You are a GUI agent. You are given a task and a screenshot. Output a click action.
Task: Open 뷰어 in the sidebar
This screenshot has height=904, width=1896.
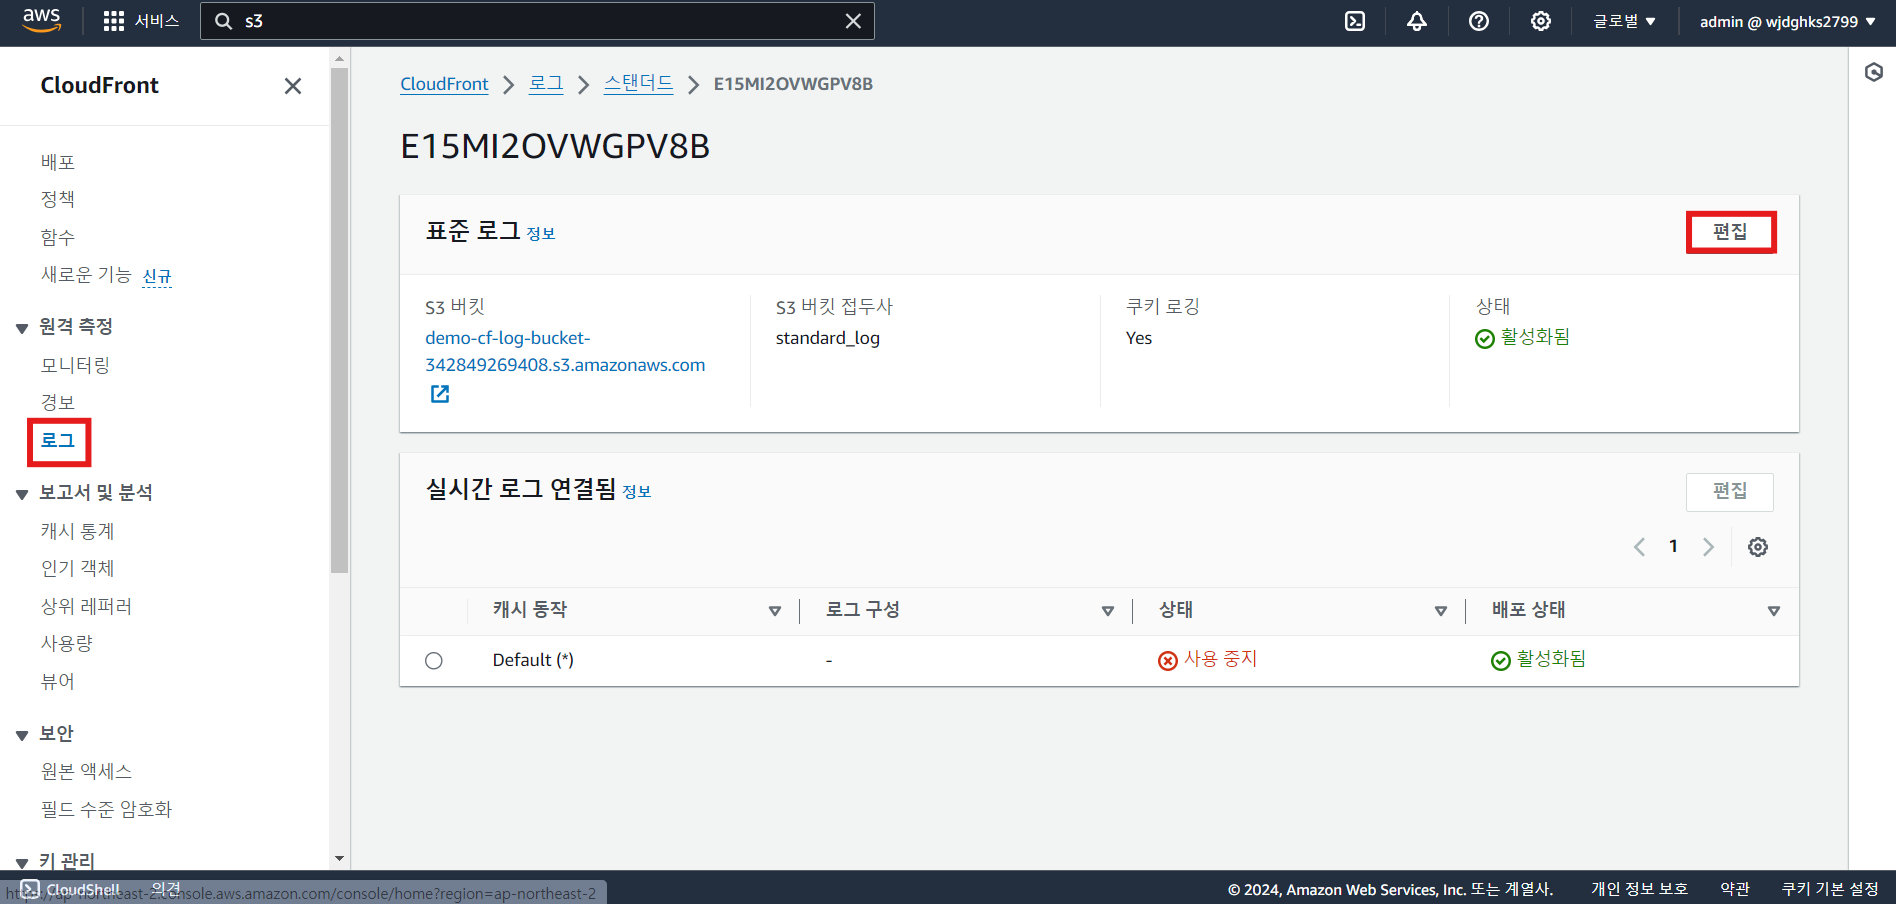[58, 681]
